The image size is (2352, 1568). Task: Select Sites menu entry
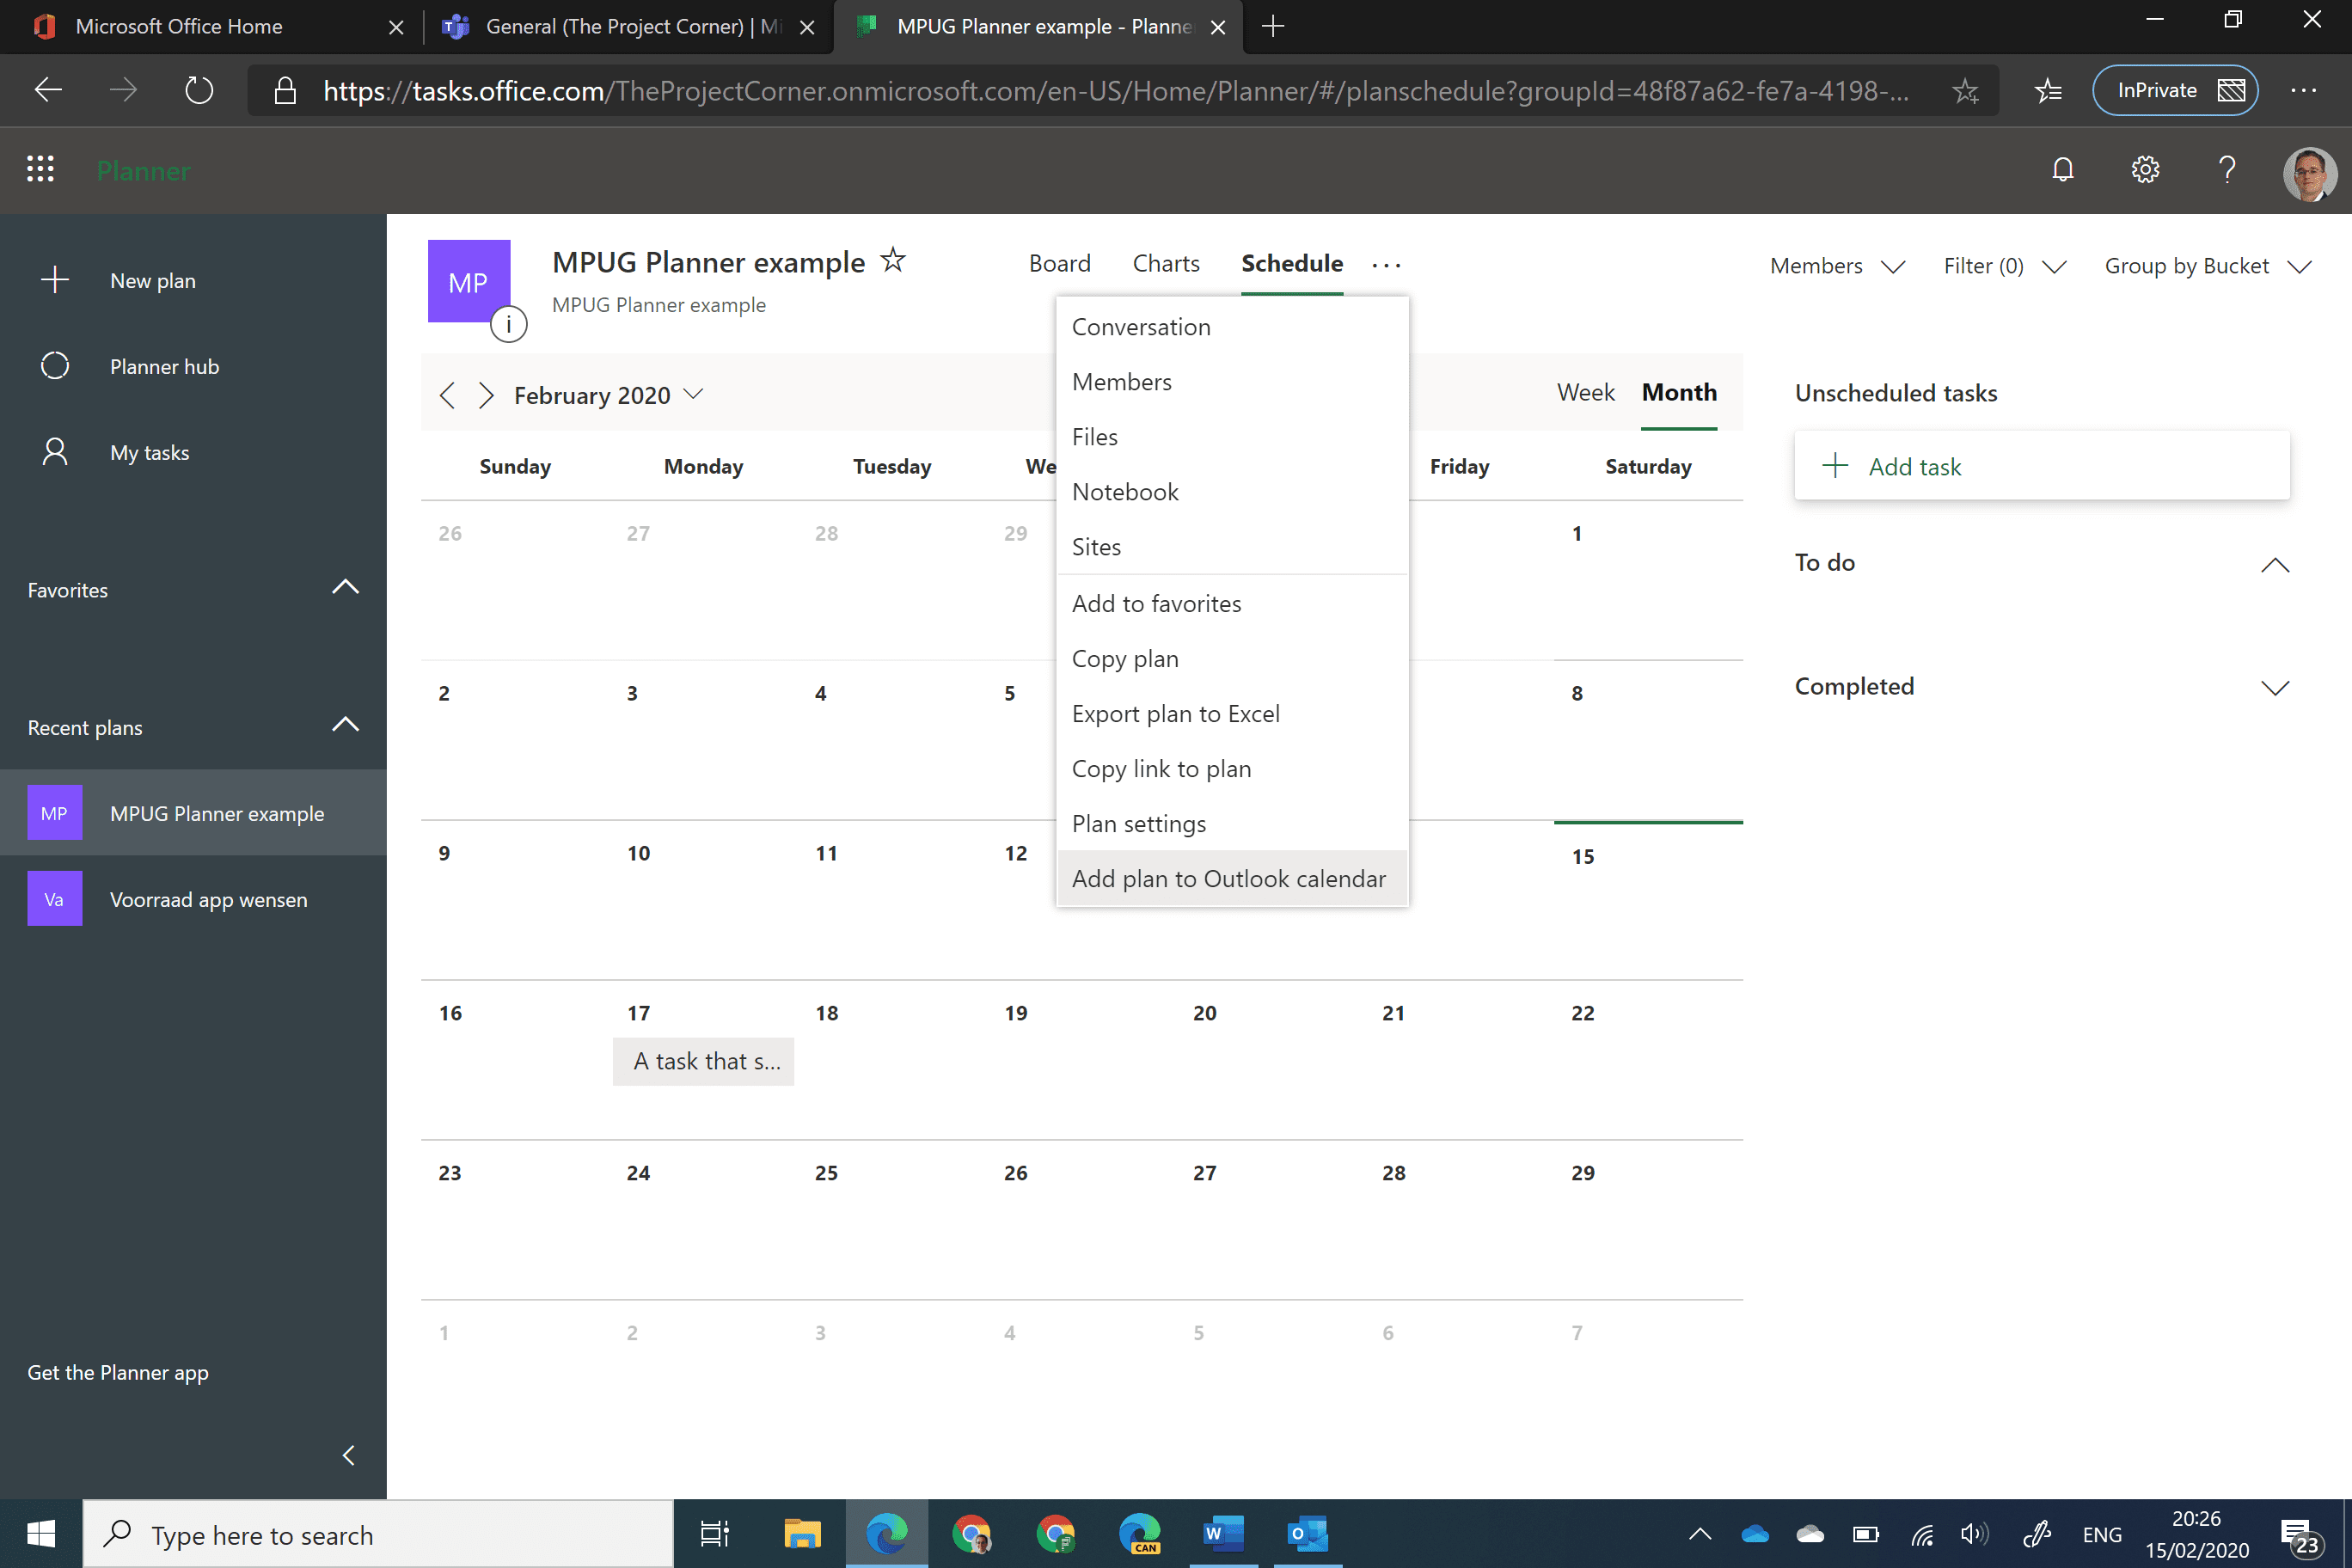tap(1232, 547)
